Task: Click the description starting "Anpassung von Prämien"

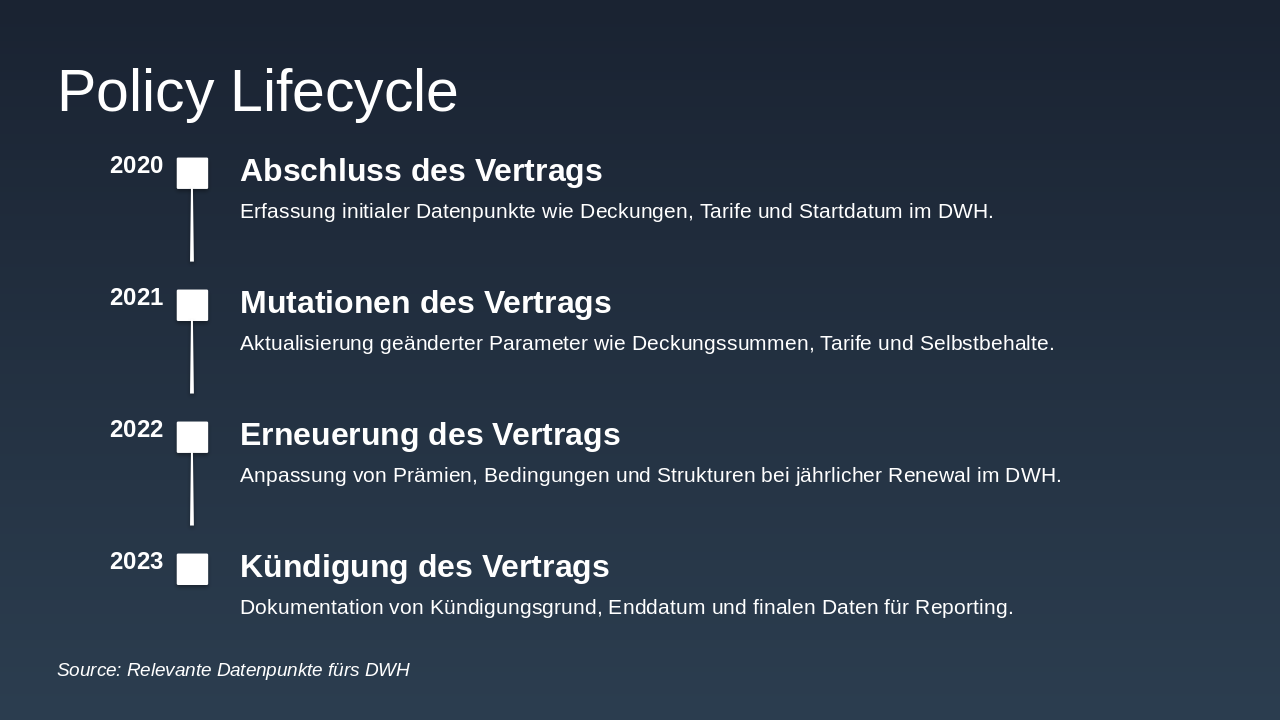Action: 650,475
